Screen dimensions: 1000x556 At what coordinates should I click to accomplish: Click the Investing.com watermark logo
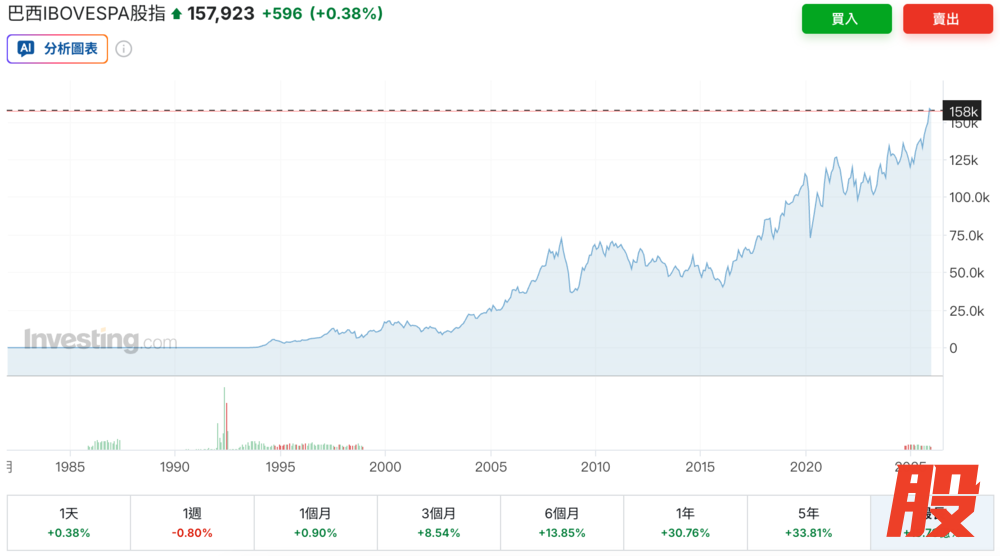99,341
